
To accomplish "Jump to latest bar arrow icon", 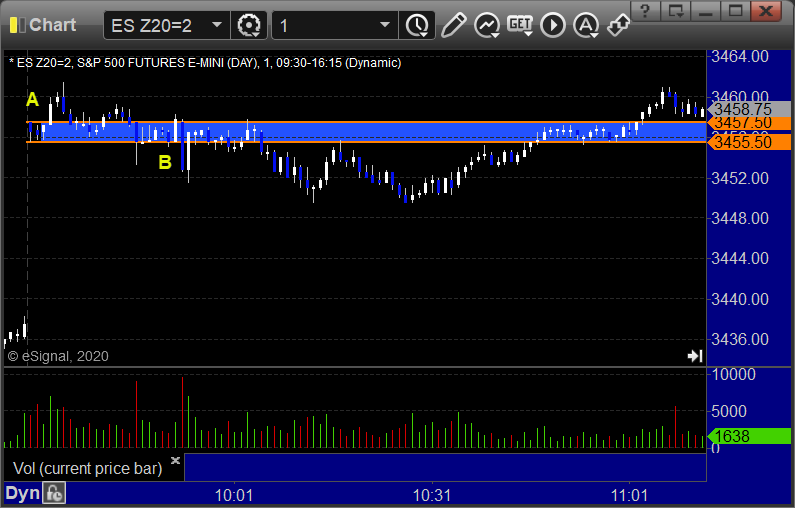I will [x=695, y=356].
